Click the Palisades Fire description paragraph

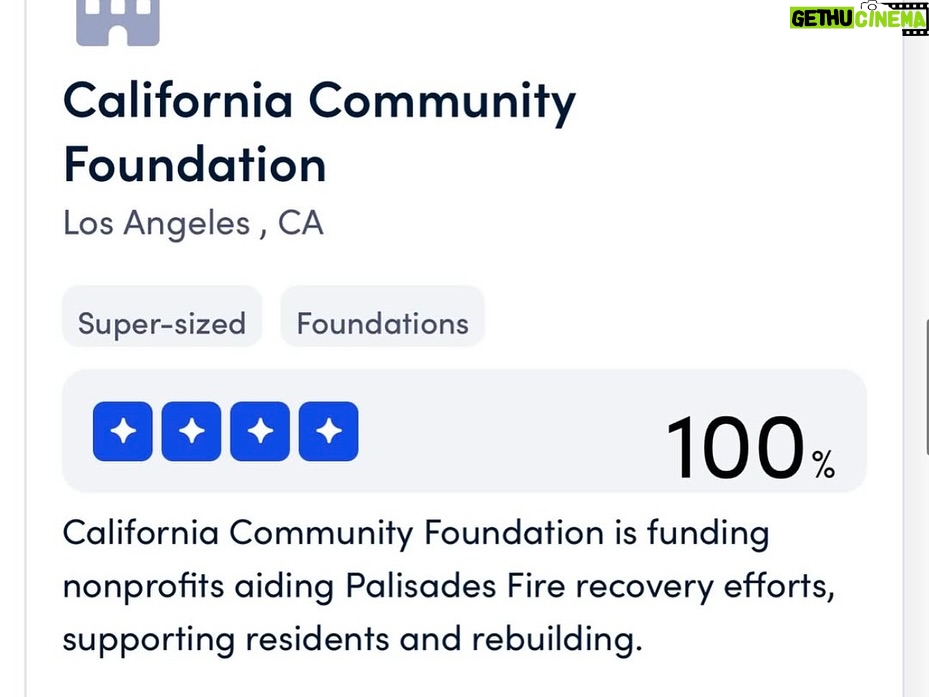449,586
